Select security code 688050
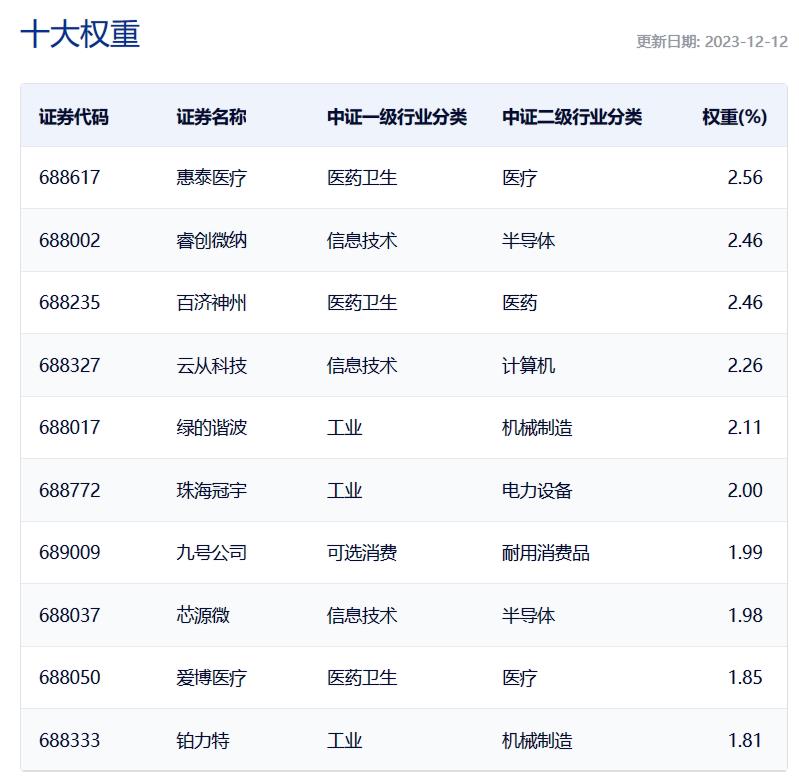The height and width of the screenshot is (778, 799). pos(70,678)
